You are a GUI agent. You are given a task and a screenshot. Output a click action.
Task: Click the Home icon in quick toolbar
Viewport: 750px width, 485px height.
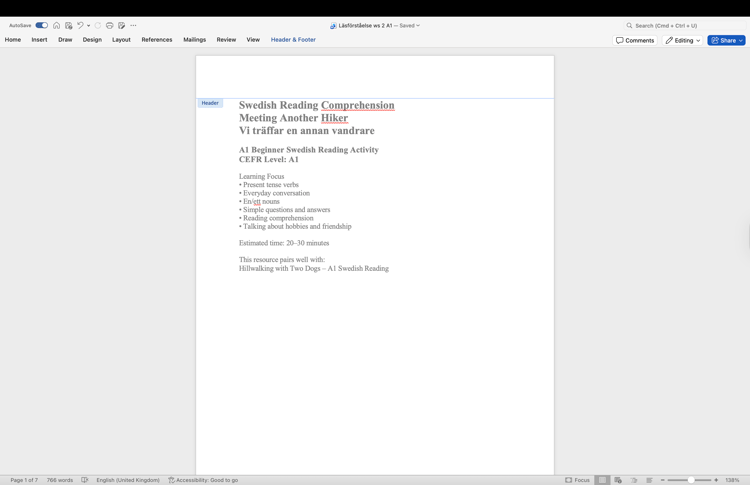point(56,25)
